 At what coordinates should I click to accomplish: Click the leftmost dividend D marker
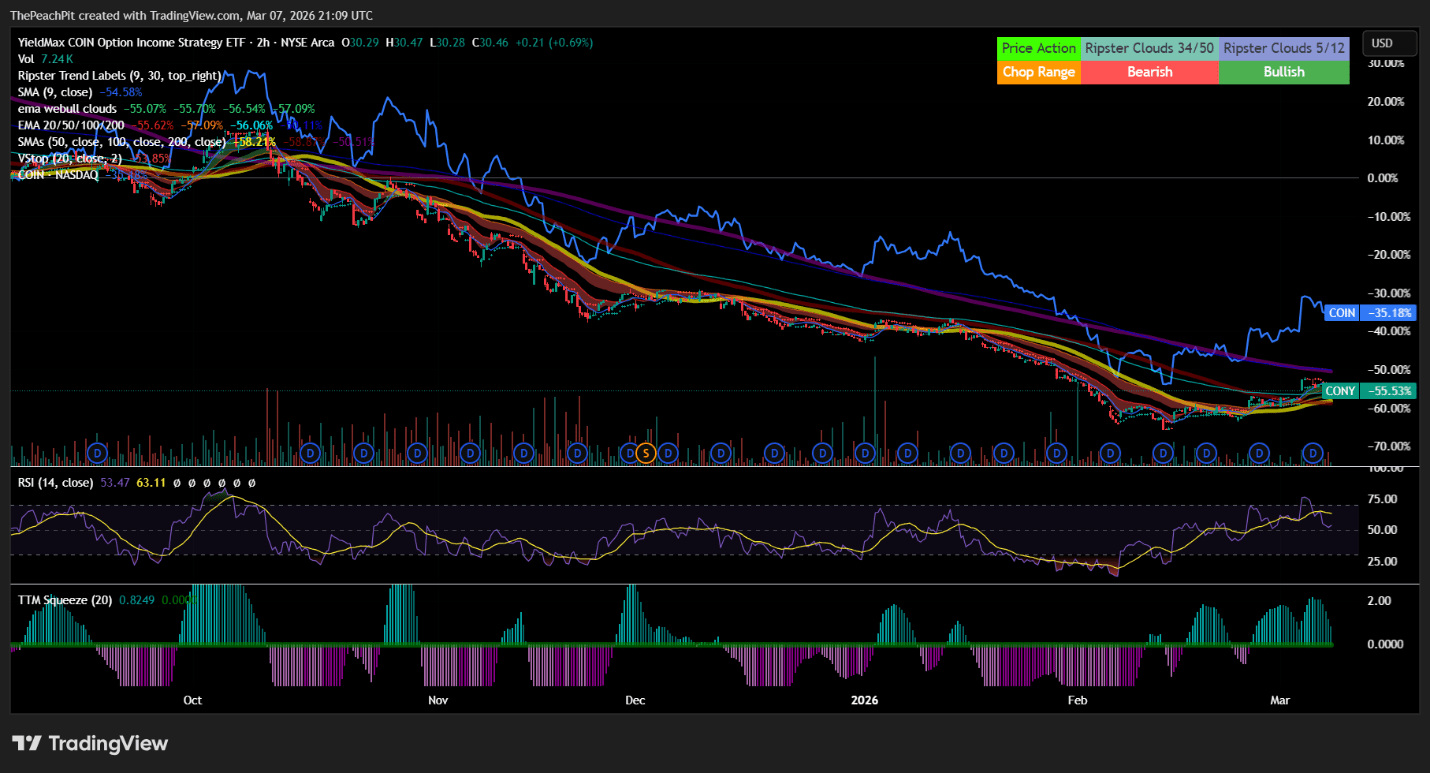point(98,453)
